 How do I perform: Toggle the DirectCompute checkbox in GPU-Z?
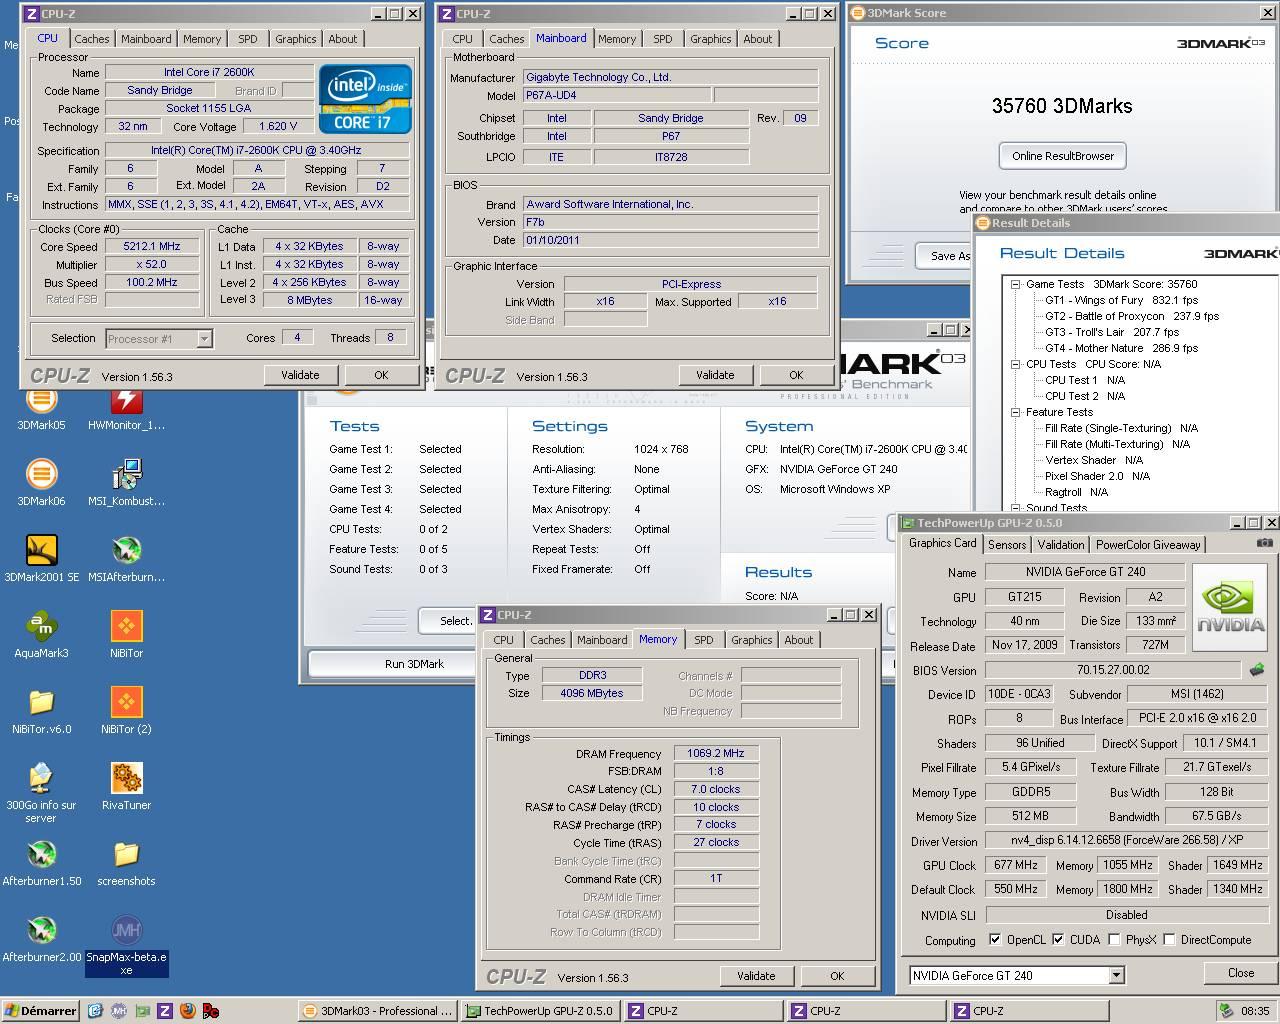pos(1169,940)
